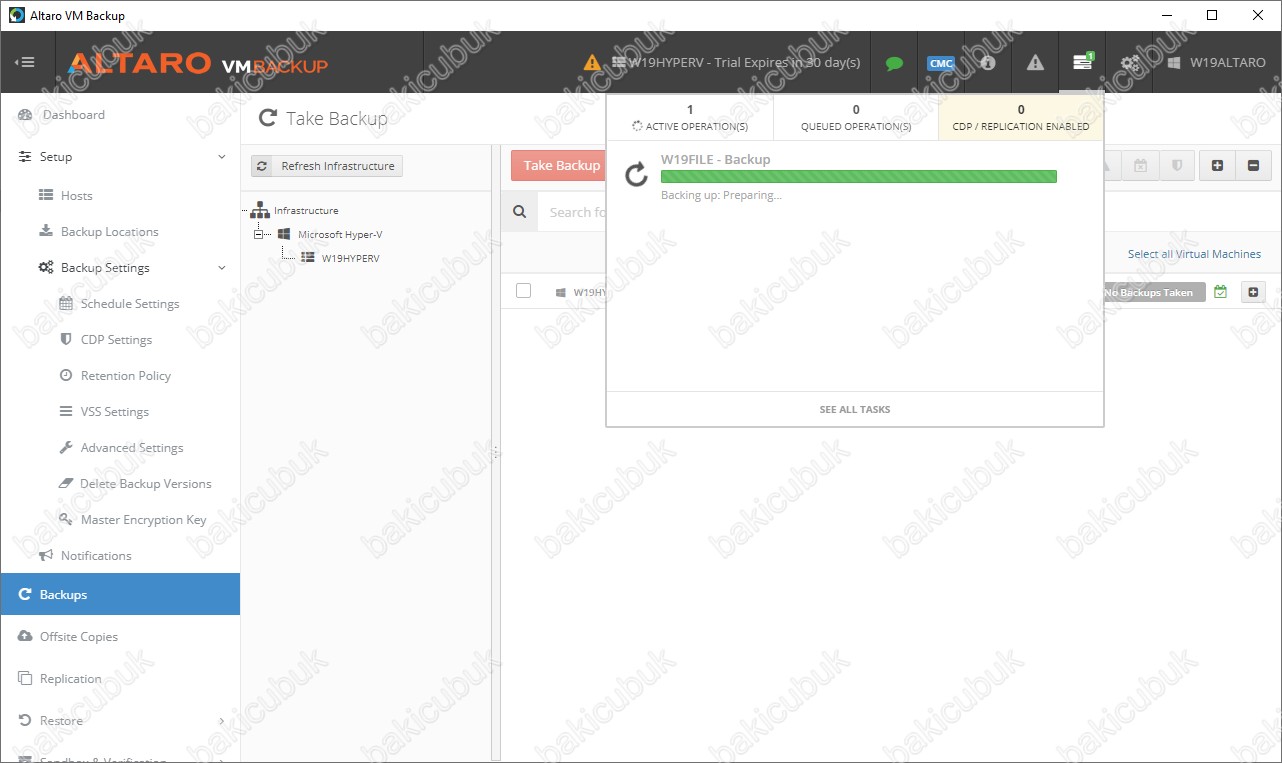The height and width of the screenshot is (763, 1282).
Task: Click the panel splitter handle
Action: [495, 452]
